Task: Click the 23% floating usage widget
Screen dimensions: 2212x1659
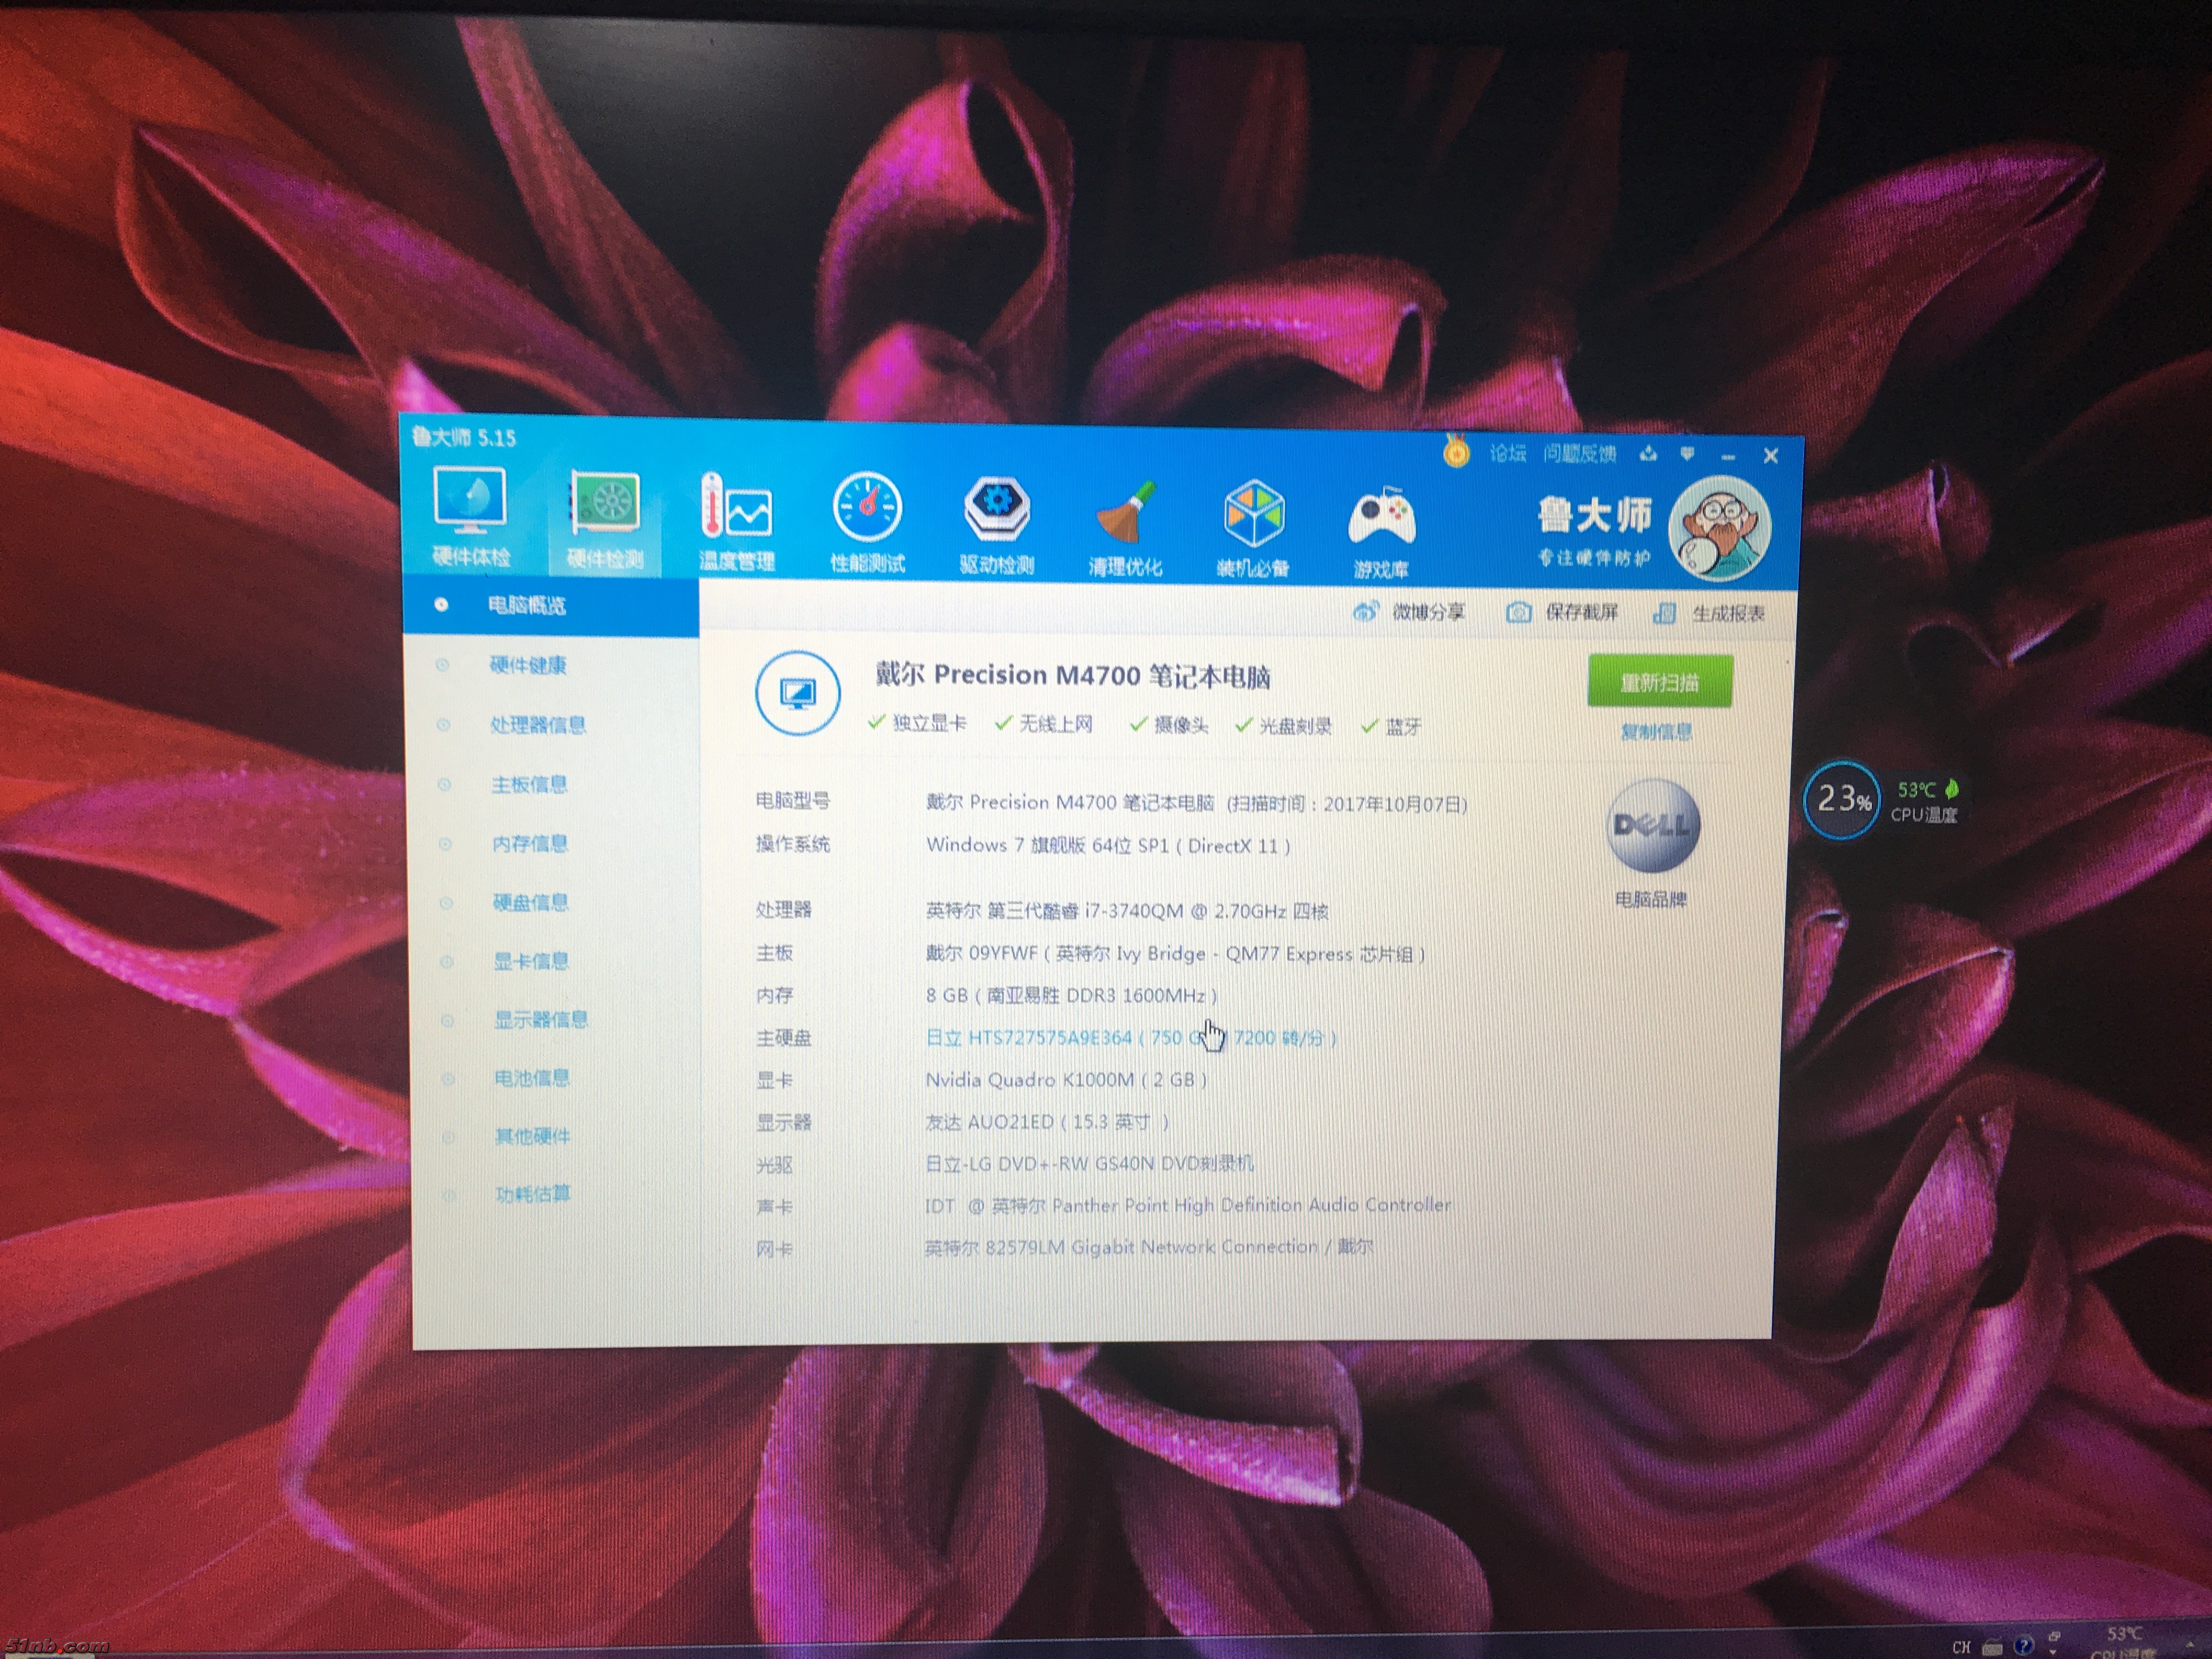Action: [x=1842, y=799]
